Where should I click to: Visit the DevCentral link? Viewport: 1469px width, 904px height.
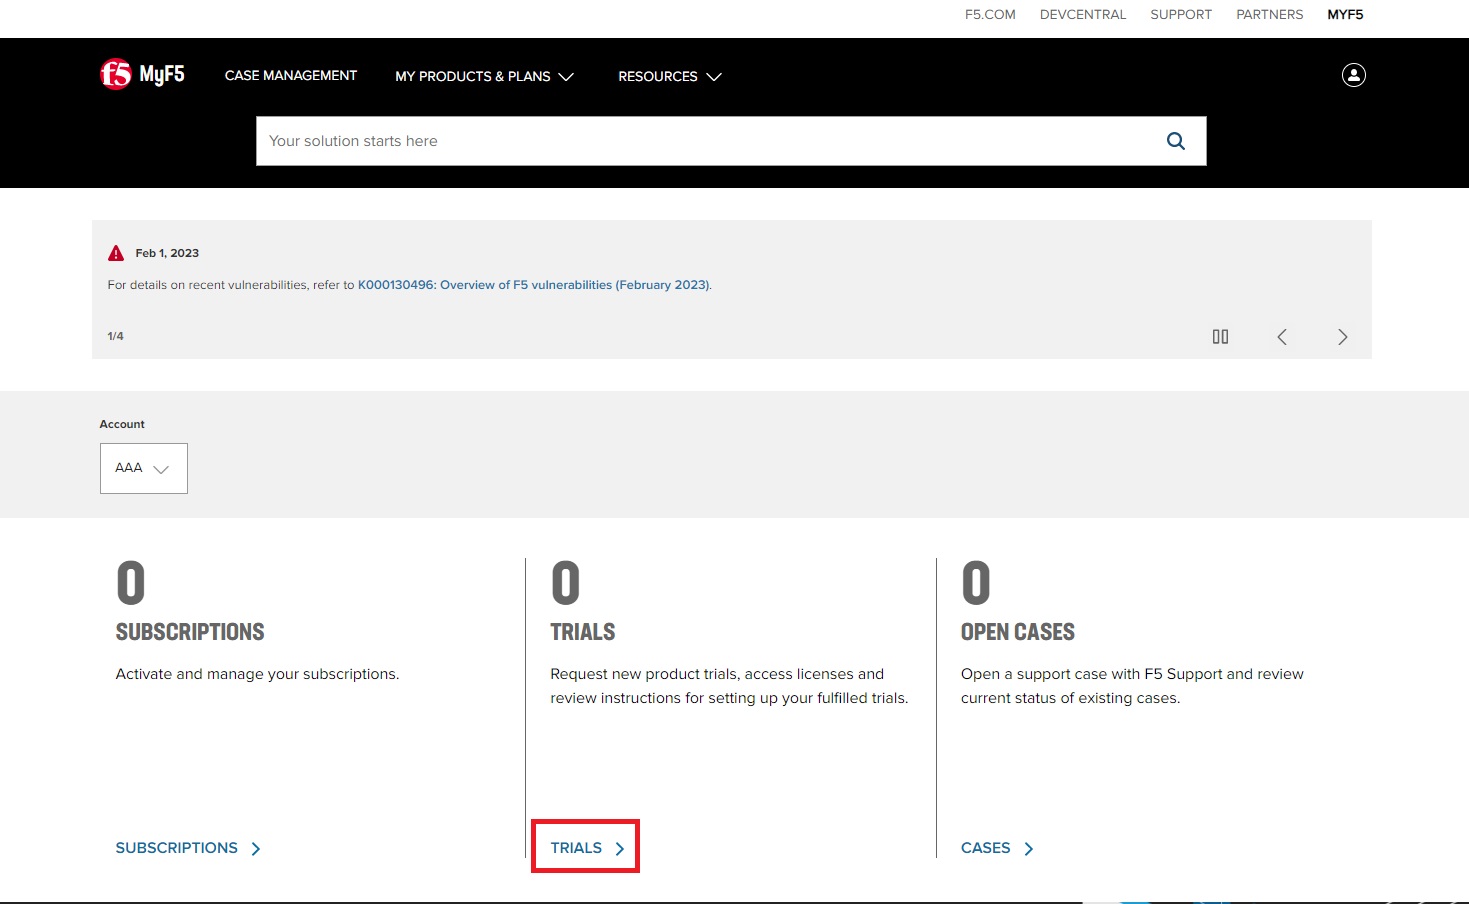tap(1083, 14)
